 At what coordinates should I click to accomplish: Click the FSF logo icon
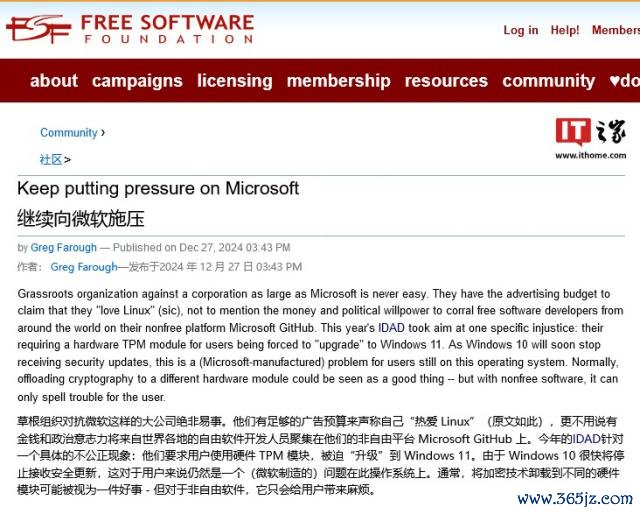point(39,29)
